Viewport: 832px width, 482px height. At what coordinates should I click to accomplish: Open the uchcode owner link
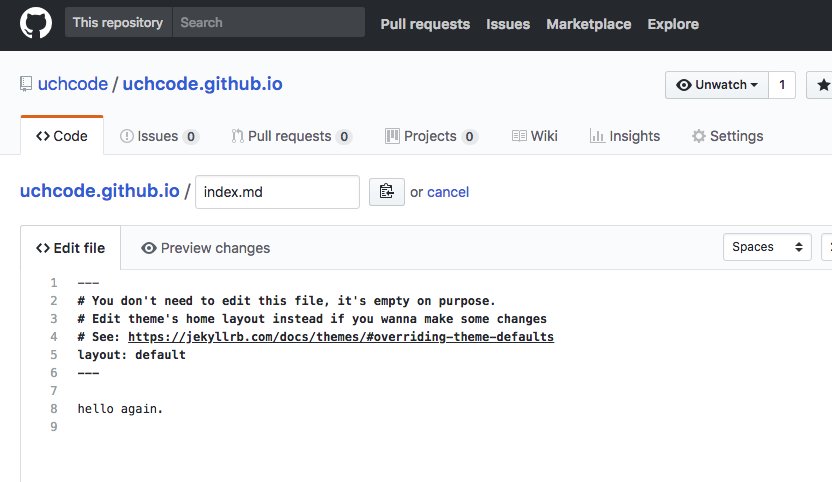[73, 84]
